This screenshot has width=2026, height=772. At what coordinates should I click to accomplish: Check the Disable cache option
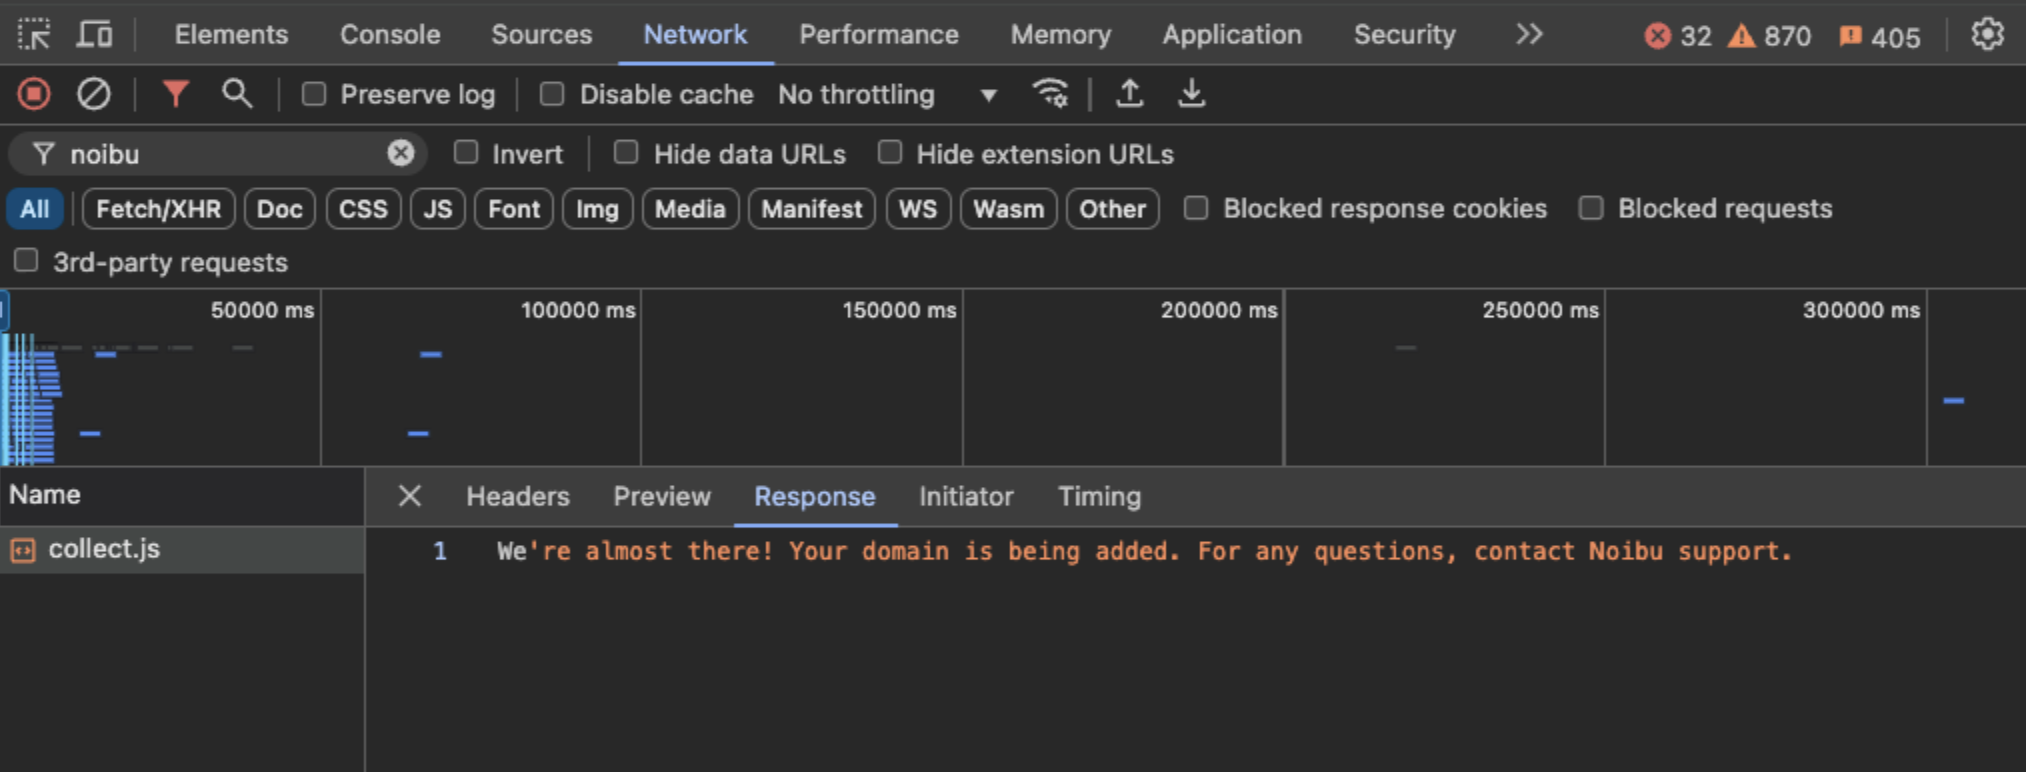552,94
